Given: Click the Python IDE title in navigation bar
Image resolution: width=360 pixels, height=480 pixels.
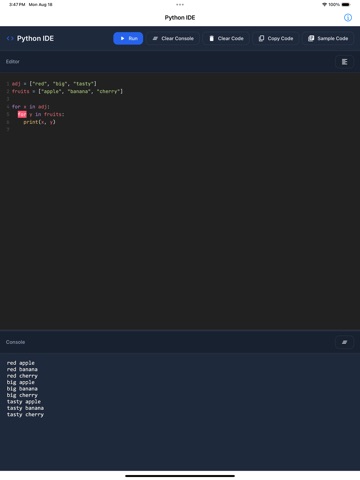Looking at the screenshot, I should point(180,18).
